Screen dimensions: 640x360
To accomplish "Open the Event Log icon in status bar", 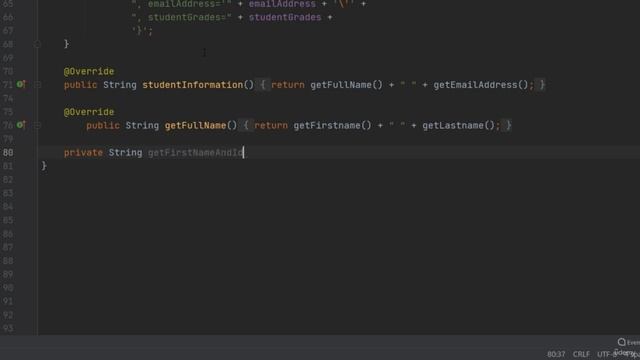I will click(x=622, y=342).
